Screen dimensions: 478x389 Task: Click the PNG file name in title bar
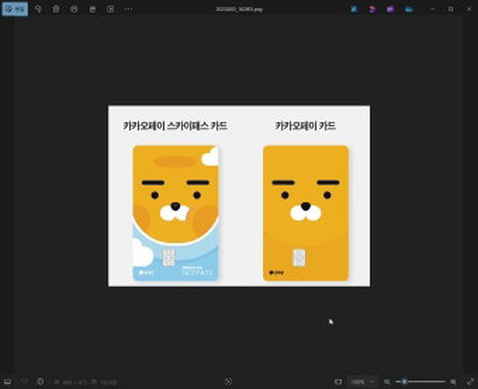pyautogui.click(x=239, y=9)
